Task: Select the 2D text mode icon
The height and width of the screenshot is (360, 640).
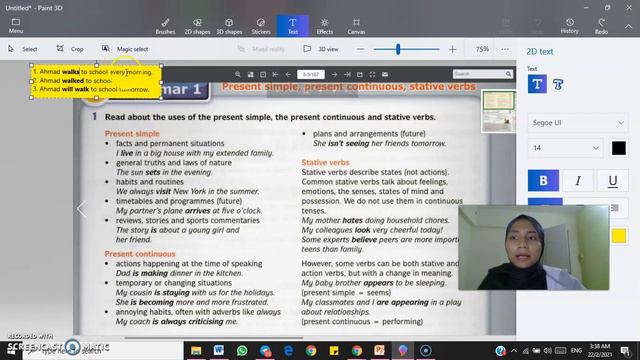Action: coord(537,84)
